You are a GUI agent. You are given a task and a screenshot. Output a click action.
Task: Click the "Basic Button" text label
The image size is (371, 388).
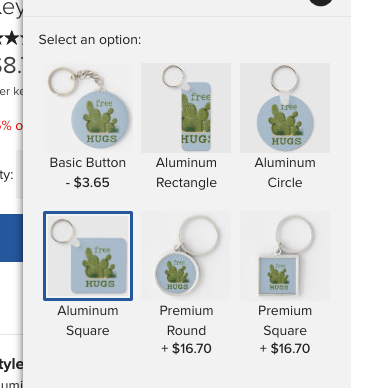88,163
